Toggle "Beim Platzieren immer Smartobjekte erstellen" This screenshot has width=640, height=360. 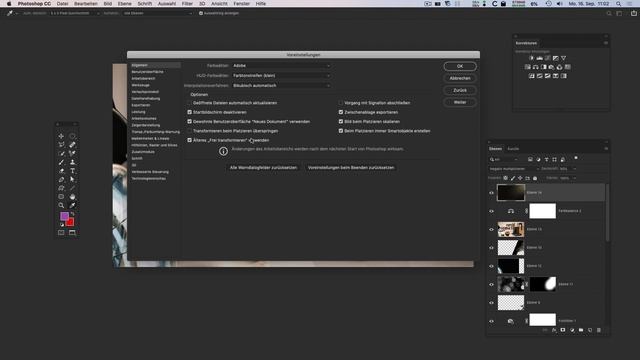click(341, 131)
